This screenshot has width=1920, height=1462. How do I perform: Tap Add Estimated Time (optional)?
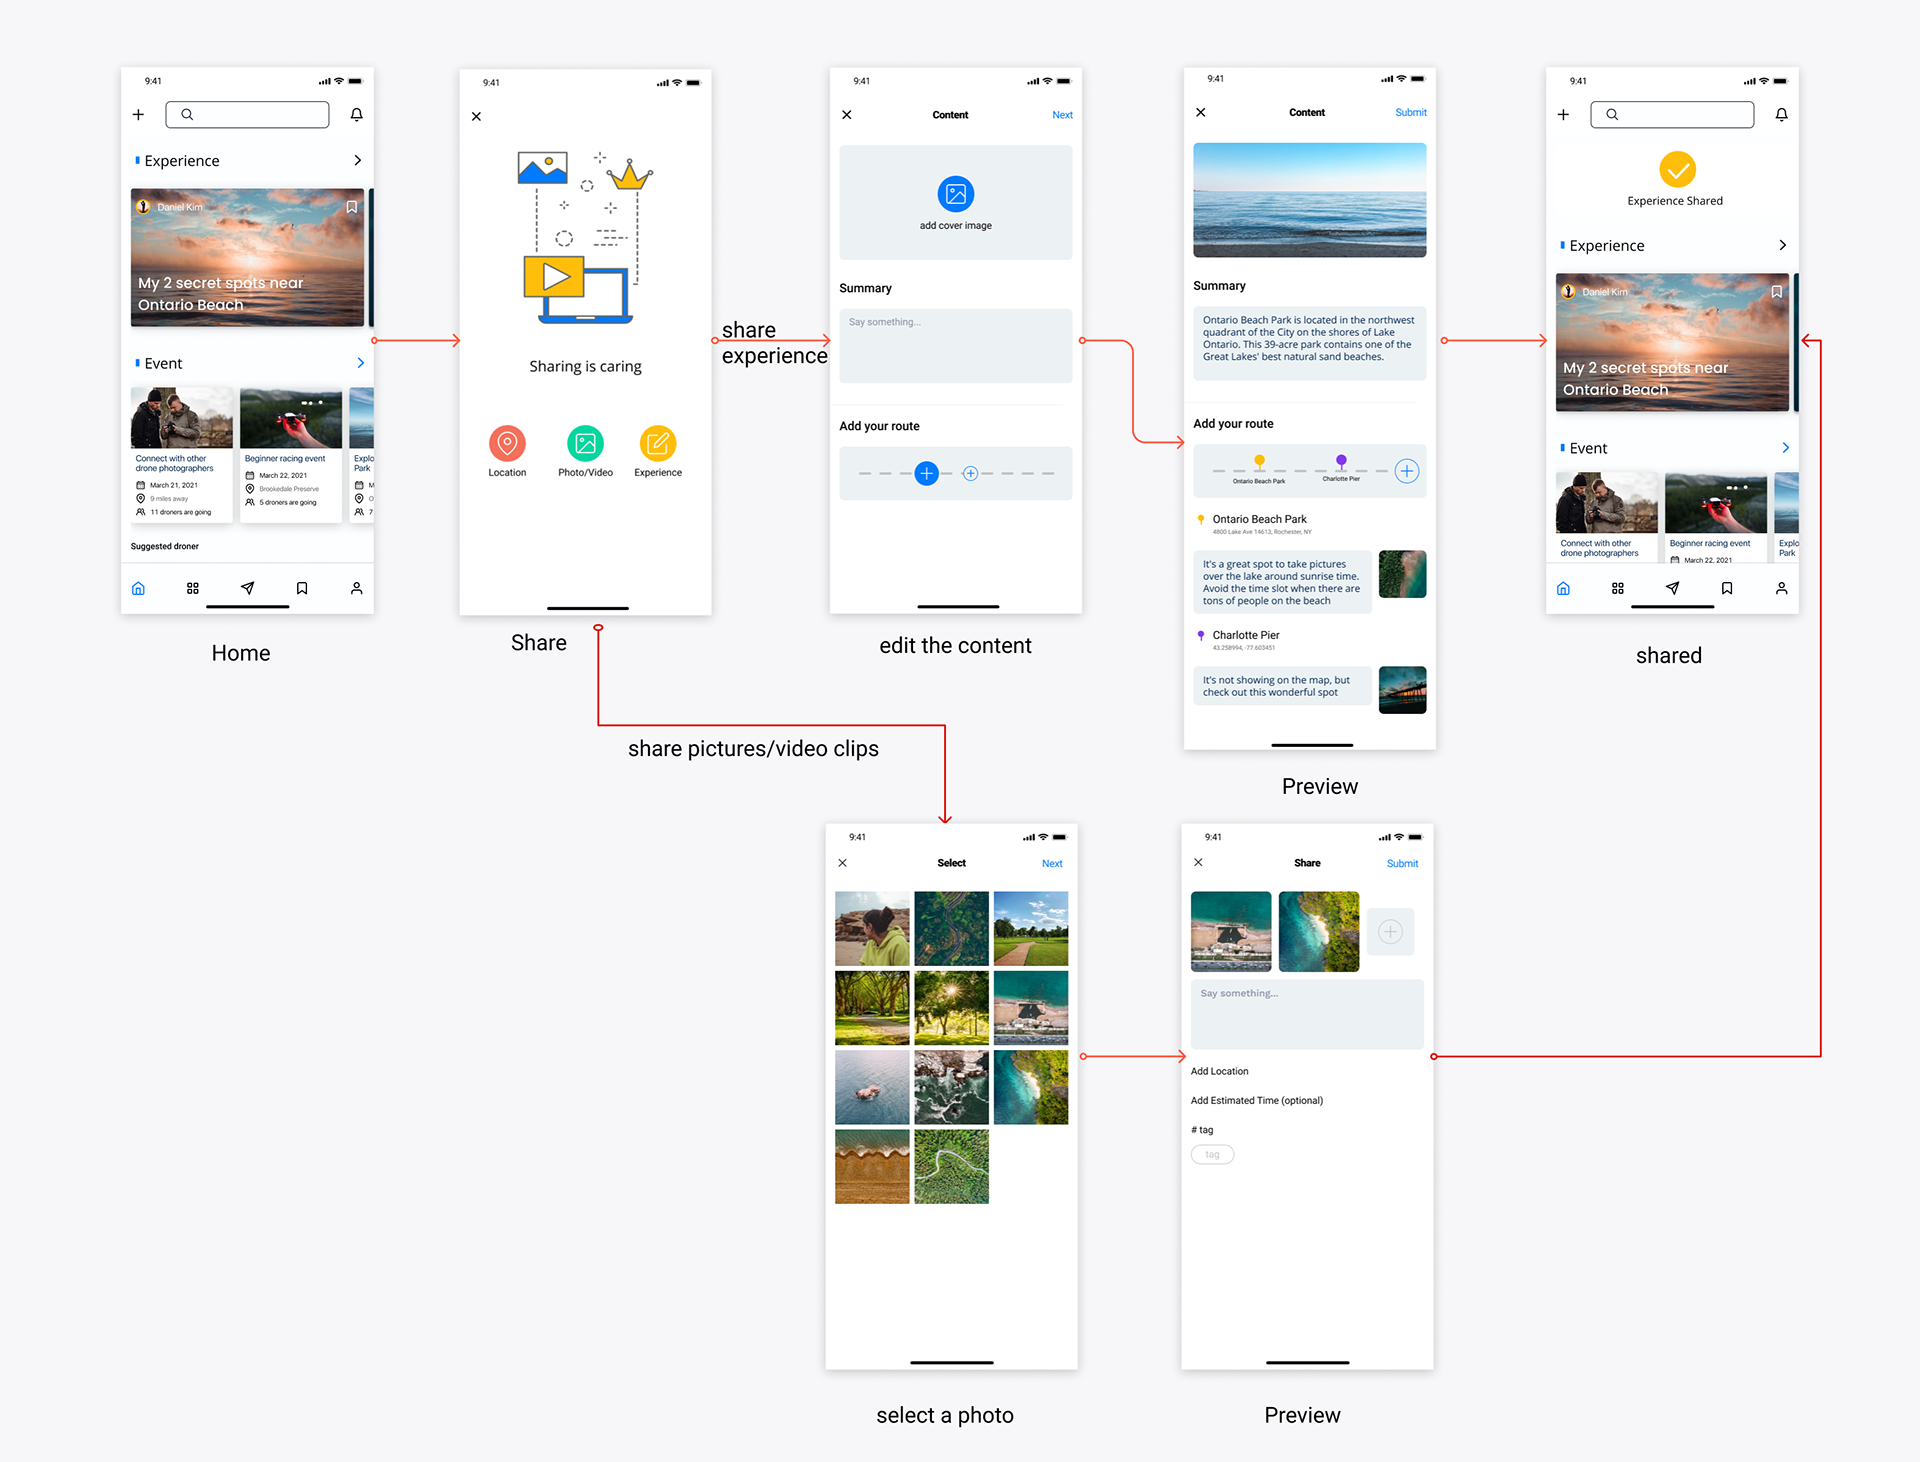point(1257,1100)
